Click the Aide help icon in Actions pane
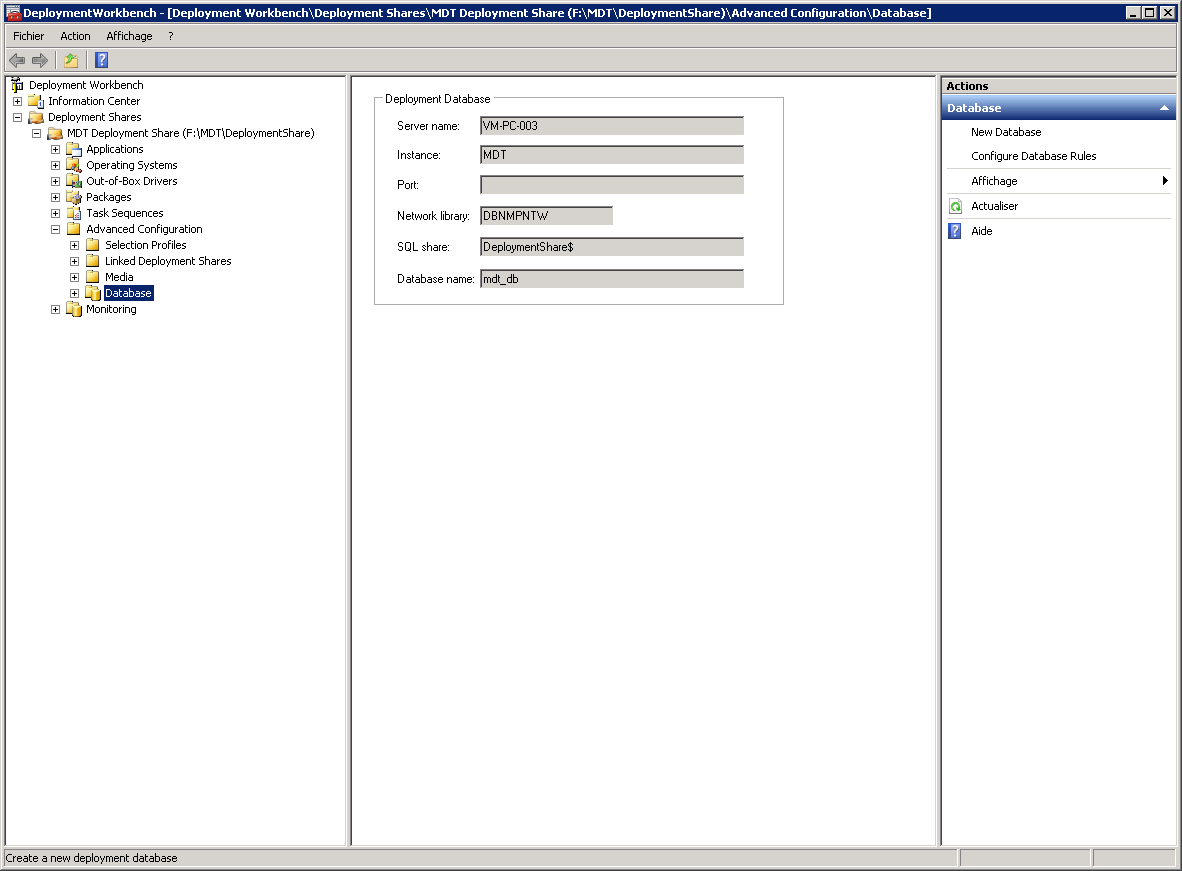 [955, 231]
